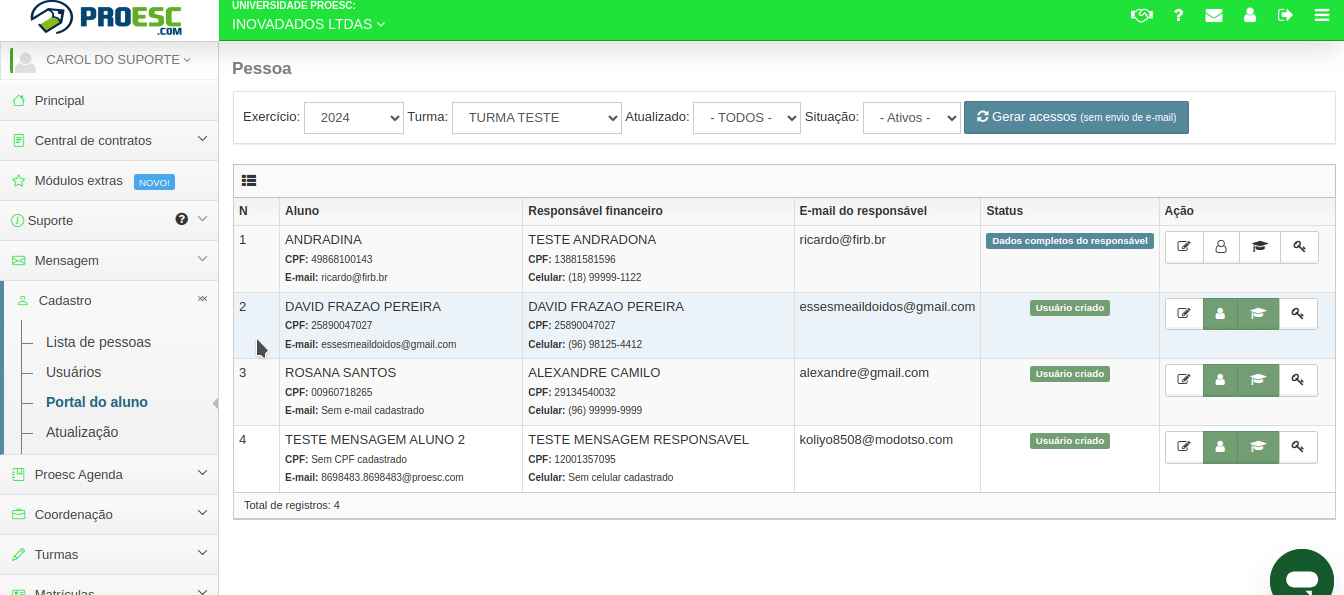Screen dimensions: 1344x595
Task: Click the handshake partnership icon in top bar
Action: coord(1142,15)
